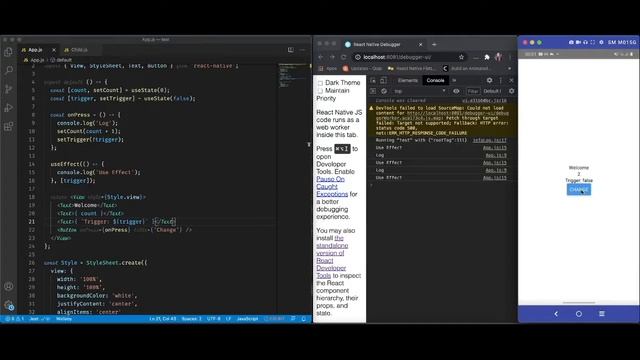Viewport: 640px width, 360px height.
Task: Click the Ln 21, Col 43 status entry
Action: click(163, 319)
